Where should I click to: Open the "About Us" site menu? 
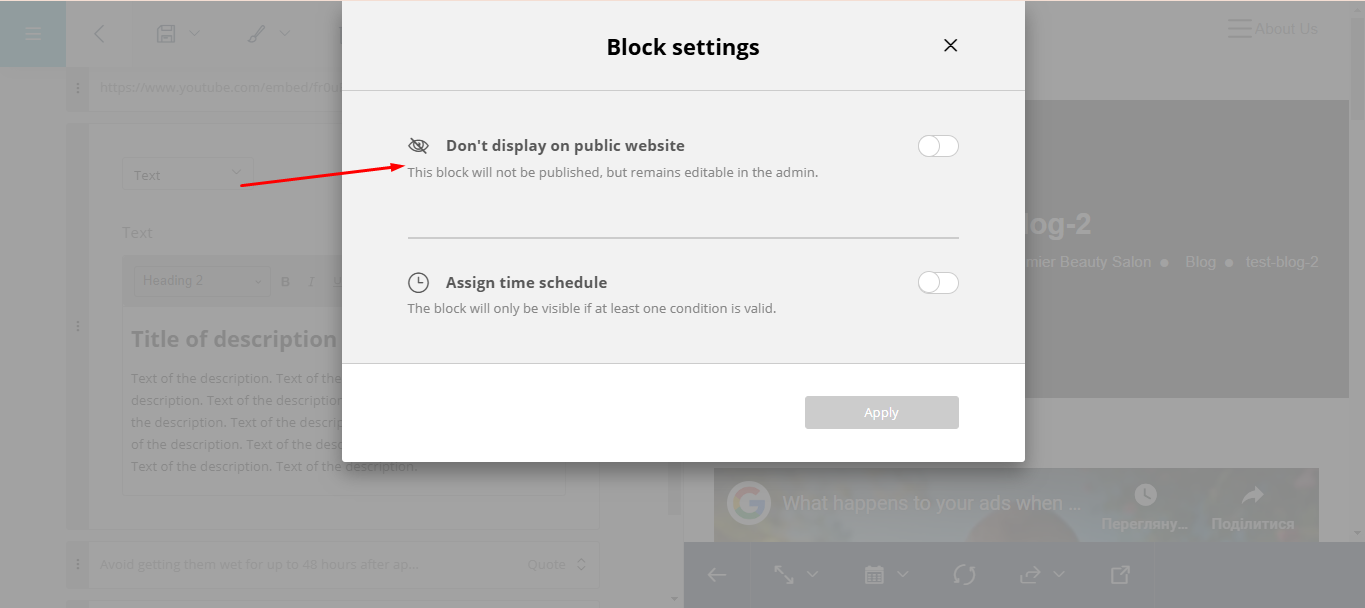point(1272,29)
